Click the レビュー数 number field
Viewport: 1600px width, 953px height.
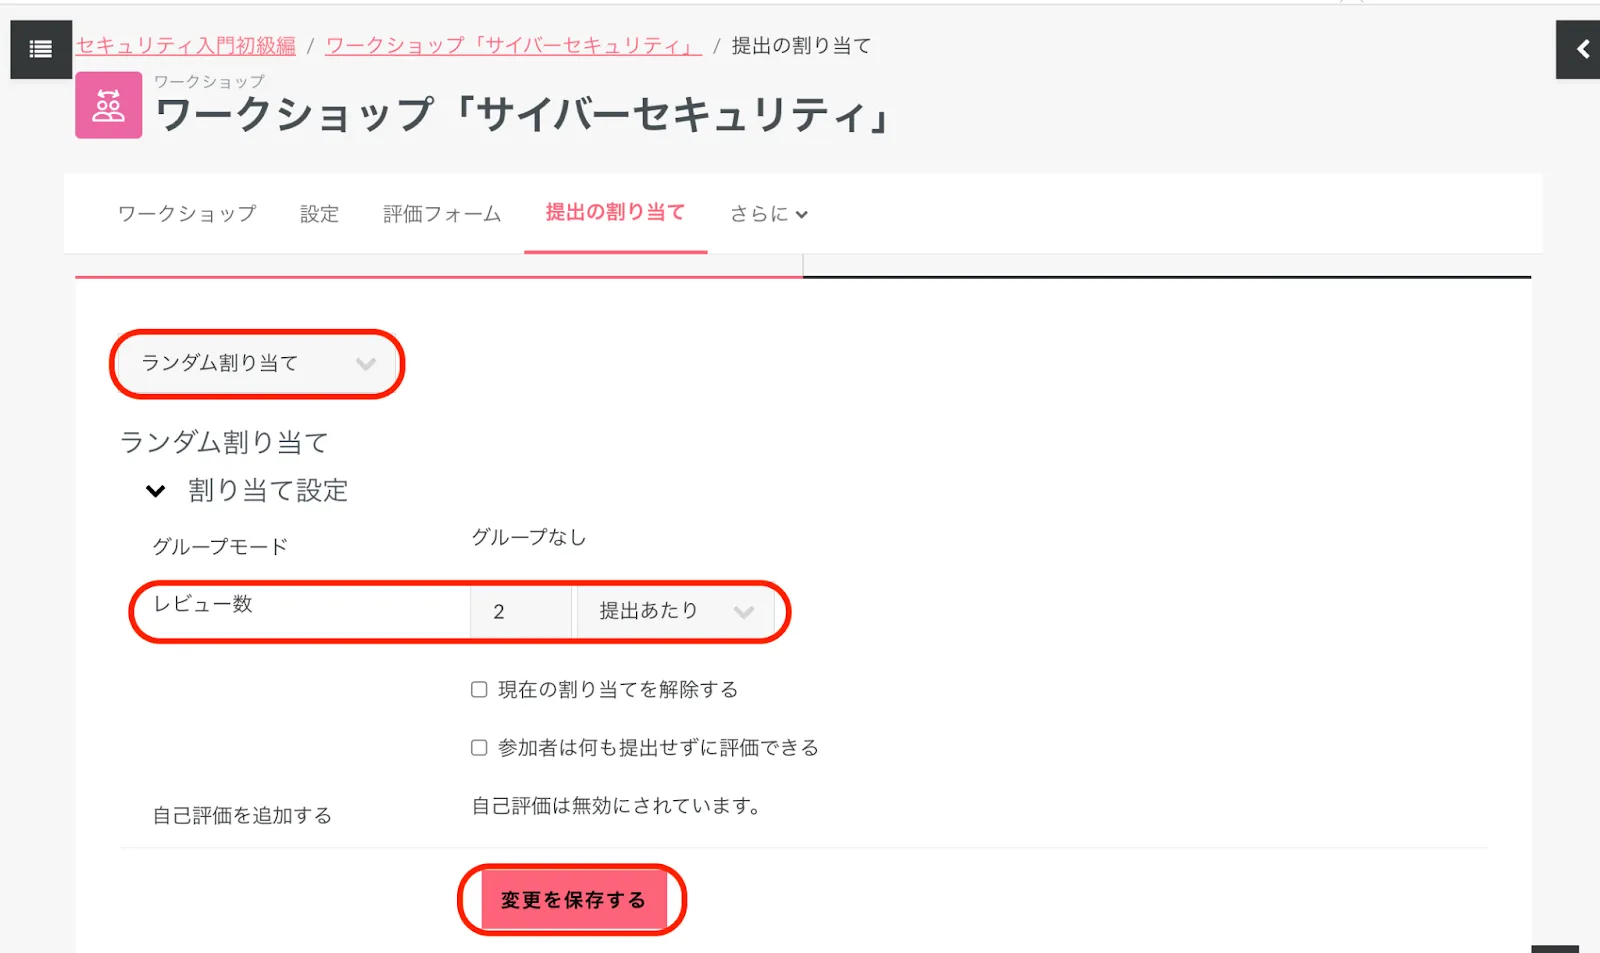click(520, 612)
